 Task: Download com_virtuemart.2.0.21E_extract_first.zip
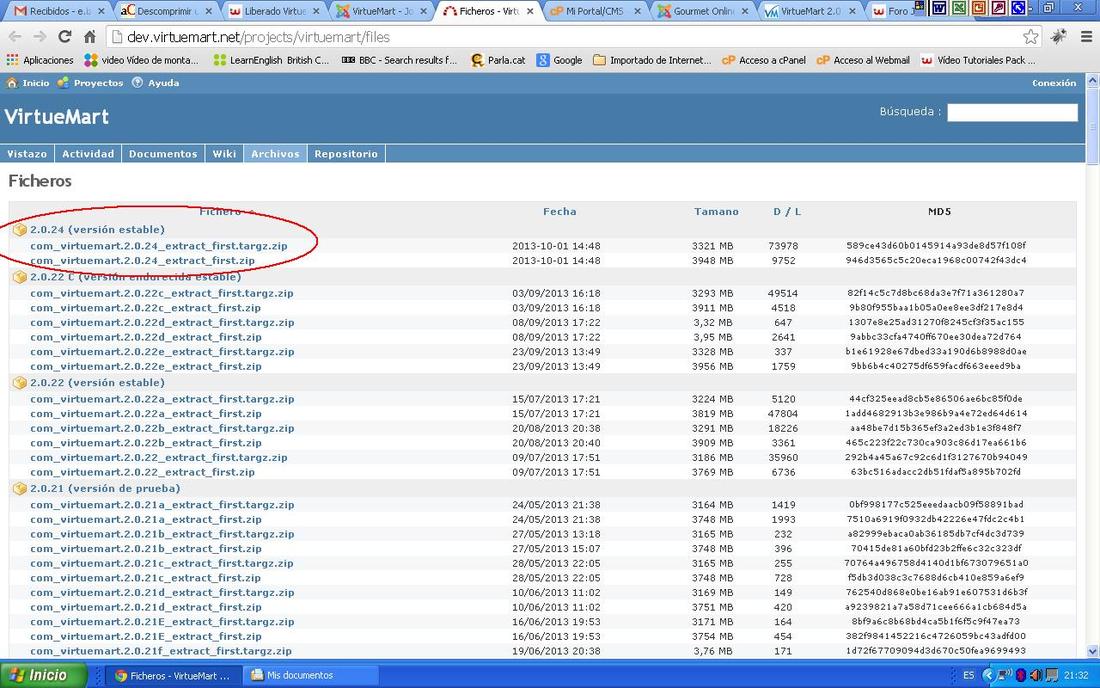coord(146,637)
